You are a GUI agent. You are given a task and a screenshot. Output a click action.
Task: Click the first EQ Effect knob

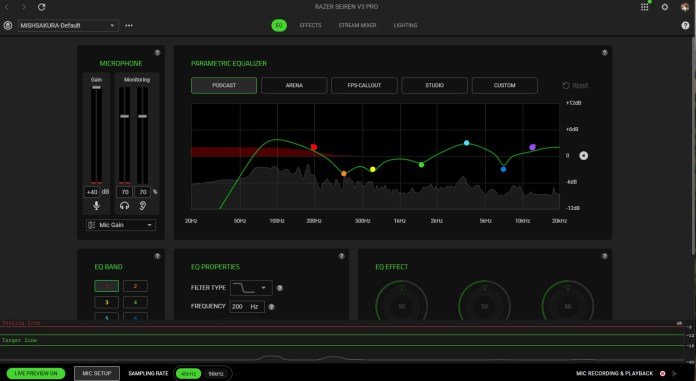tap(402, 306)
